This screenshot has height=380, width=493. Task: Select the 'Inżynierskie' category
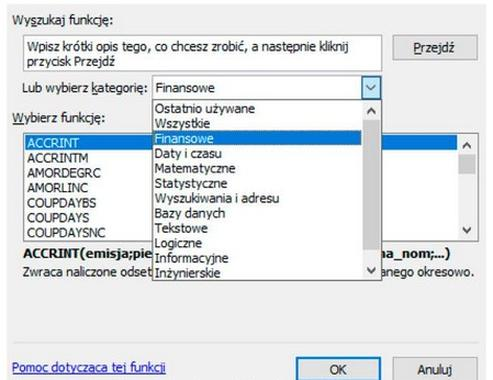[257, 273]
